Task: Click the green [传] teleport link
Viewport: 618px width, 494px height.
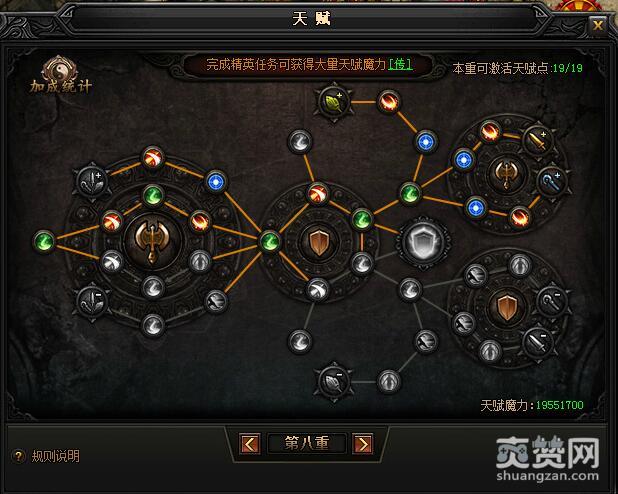Action: click(x=400, y=64)
